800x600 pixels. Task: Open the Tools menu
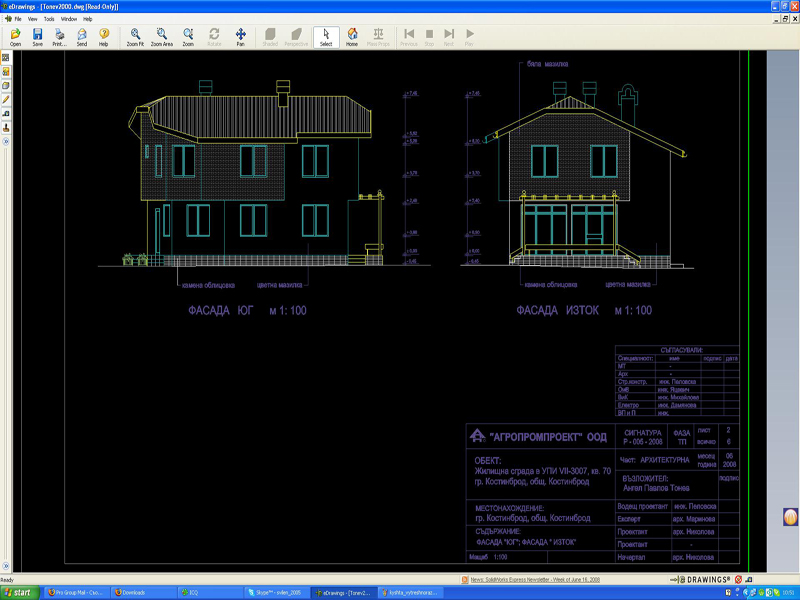pos(49,19)
